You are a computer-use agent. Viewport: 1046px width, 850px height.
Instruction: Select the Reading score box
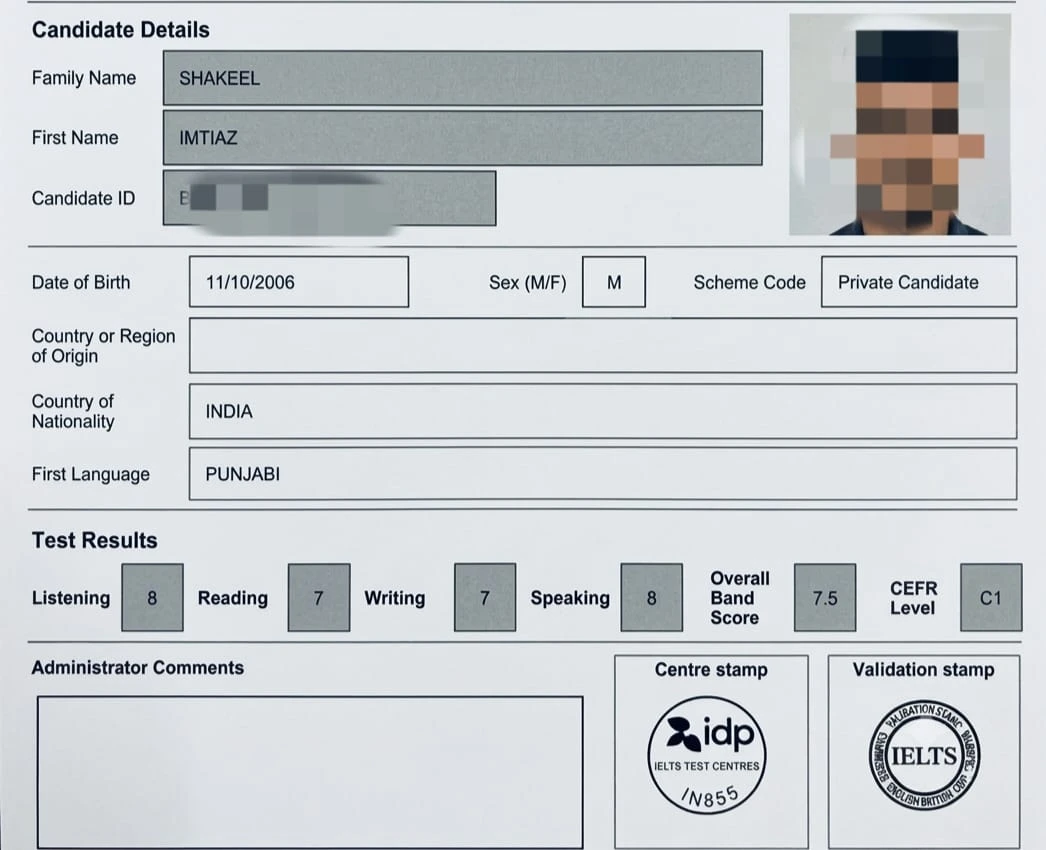point(319,597)
